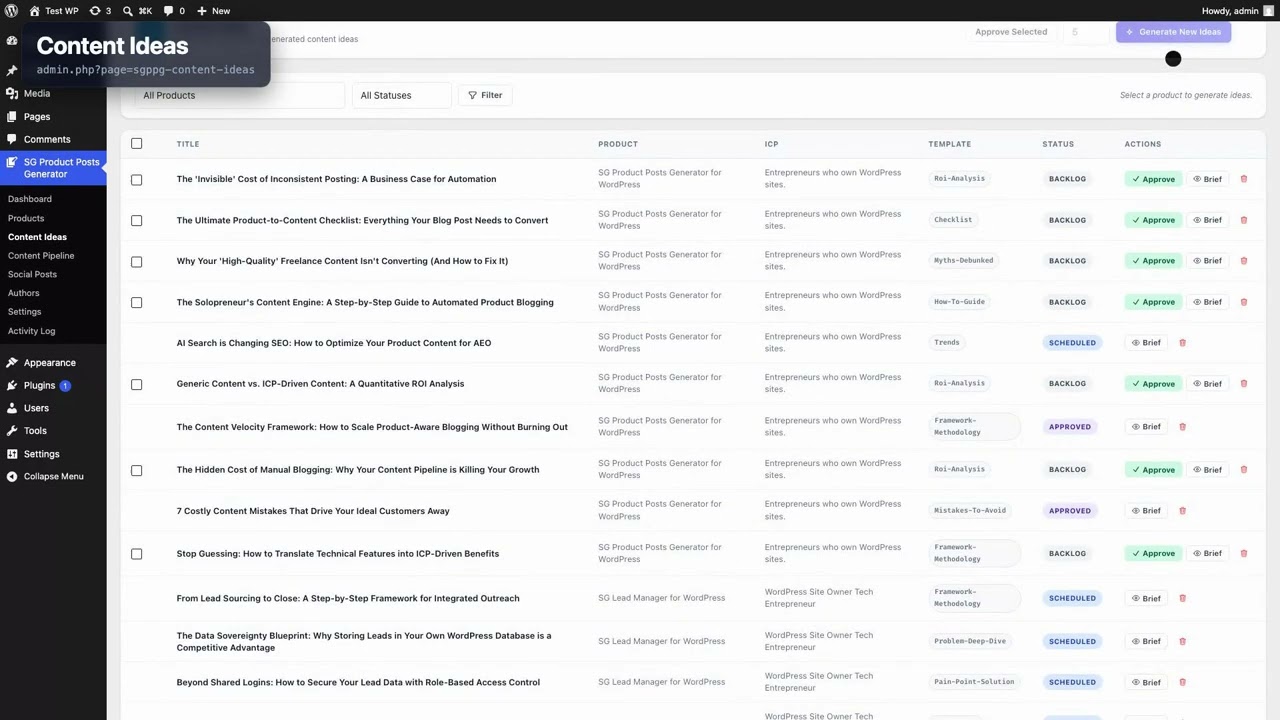
Task: Open the Social Posts submenu item
Action: point(32,274)
